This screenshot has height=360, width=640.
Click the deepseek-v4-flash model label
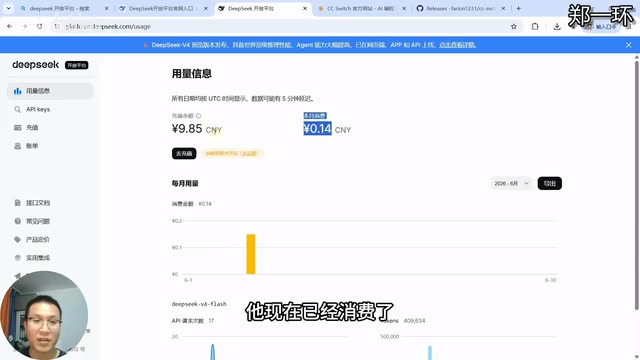[199, 304]
